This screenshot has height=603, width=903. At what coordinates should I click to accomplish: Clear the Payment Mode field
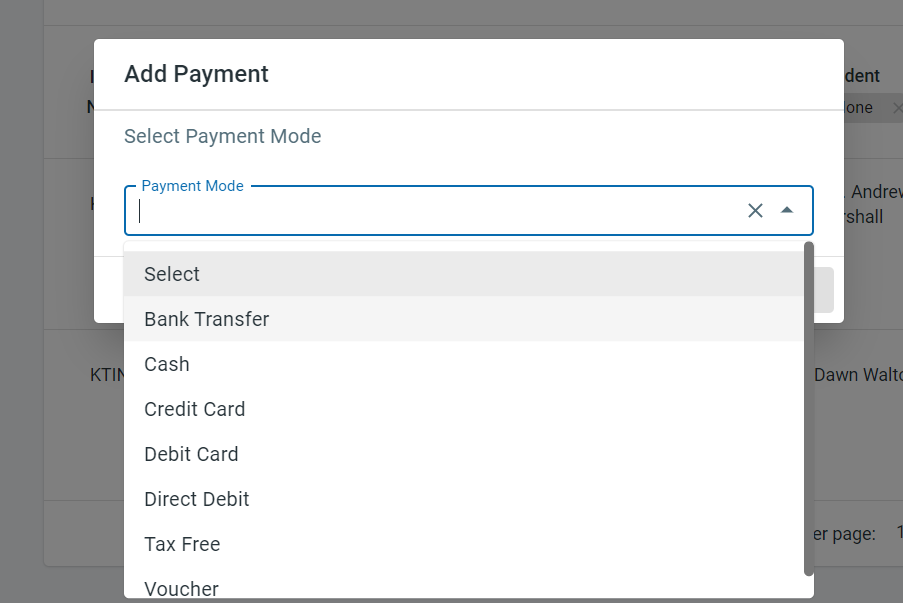755,210
